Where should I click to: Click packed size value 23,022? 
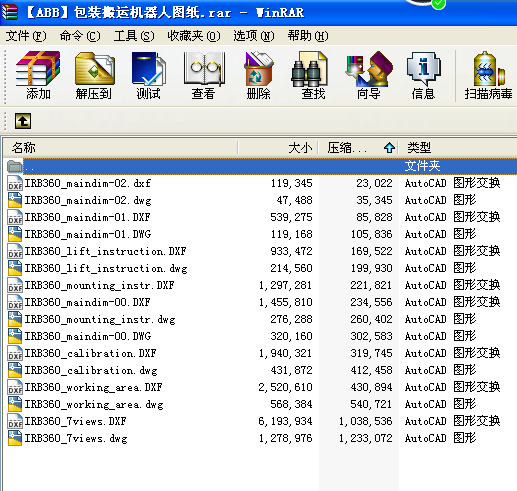pyautogui.click(x=374, y=183)
